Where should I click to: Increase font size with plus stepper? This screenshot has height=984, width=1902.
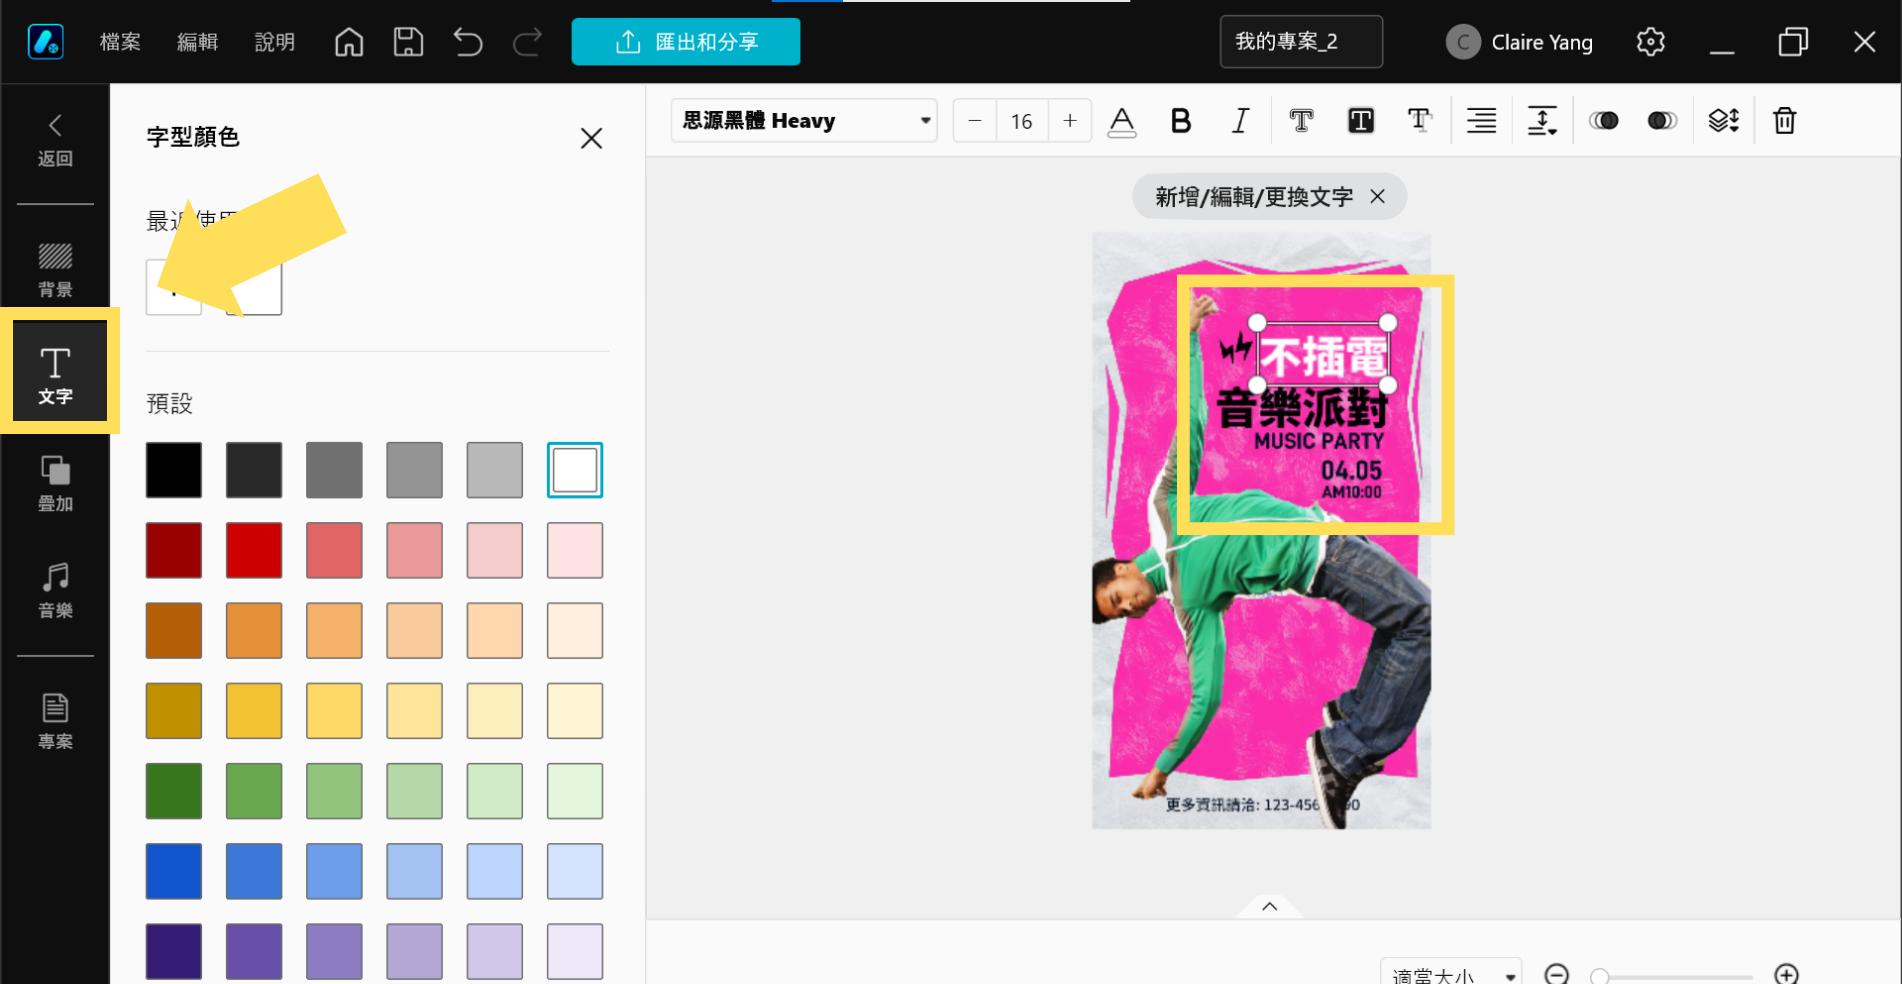(x=1070, y=121)
